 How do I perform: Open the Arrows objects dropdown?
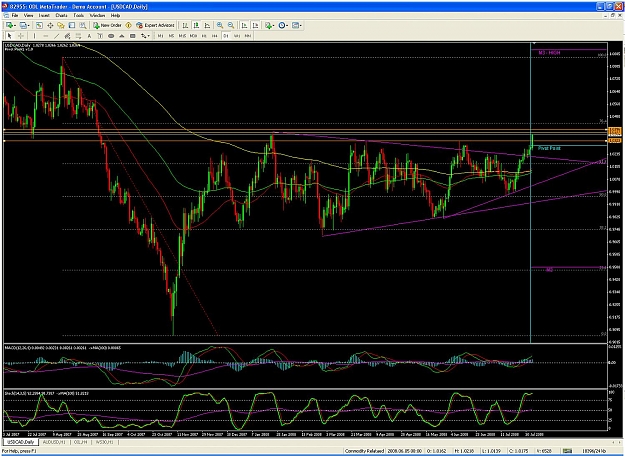[145, 36]
